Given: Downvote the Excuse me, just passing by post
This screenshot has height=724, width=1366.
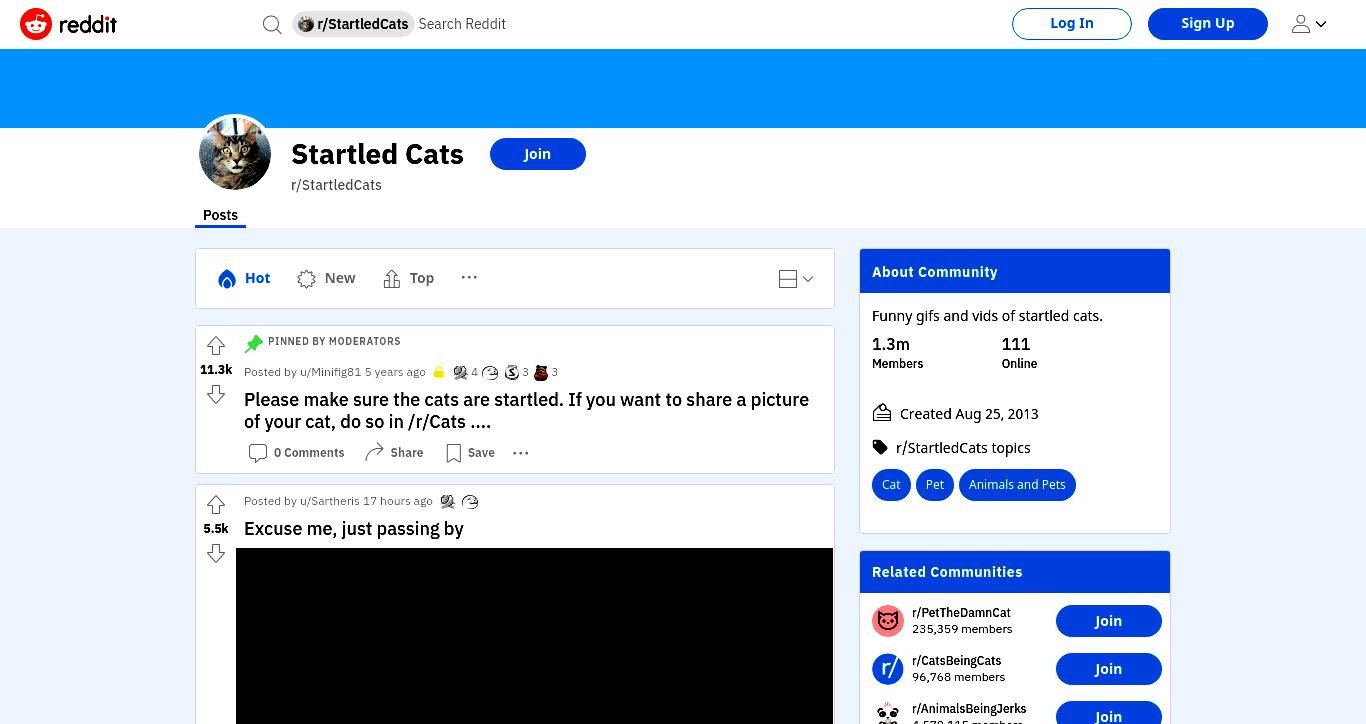Looking at the screenshot, I should click(216, 553).
